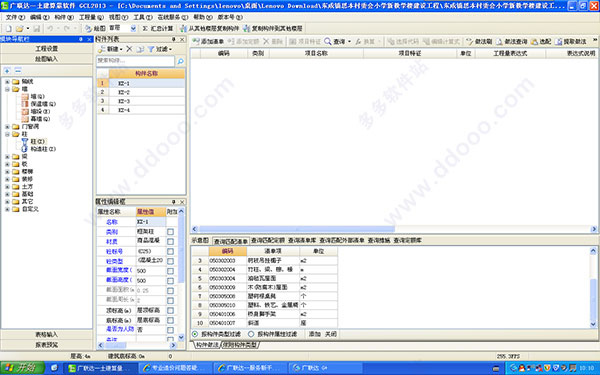Expand the 轴线 folder node
Screen dimensions: 600x375
[x=7, y=82]
